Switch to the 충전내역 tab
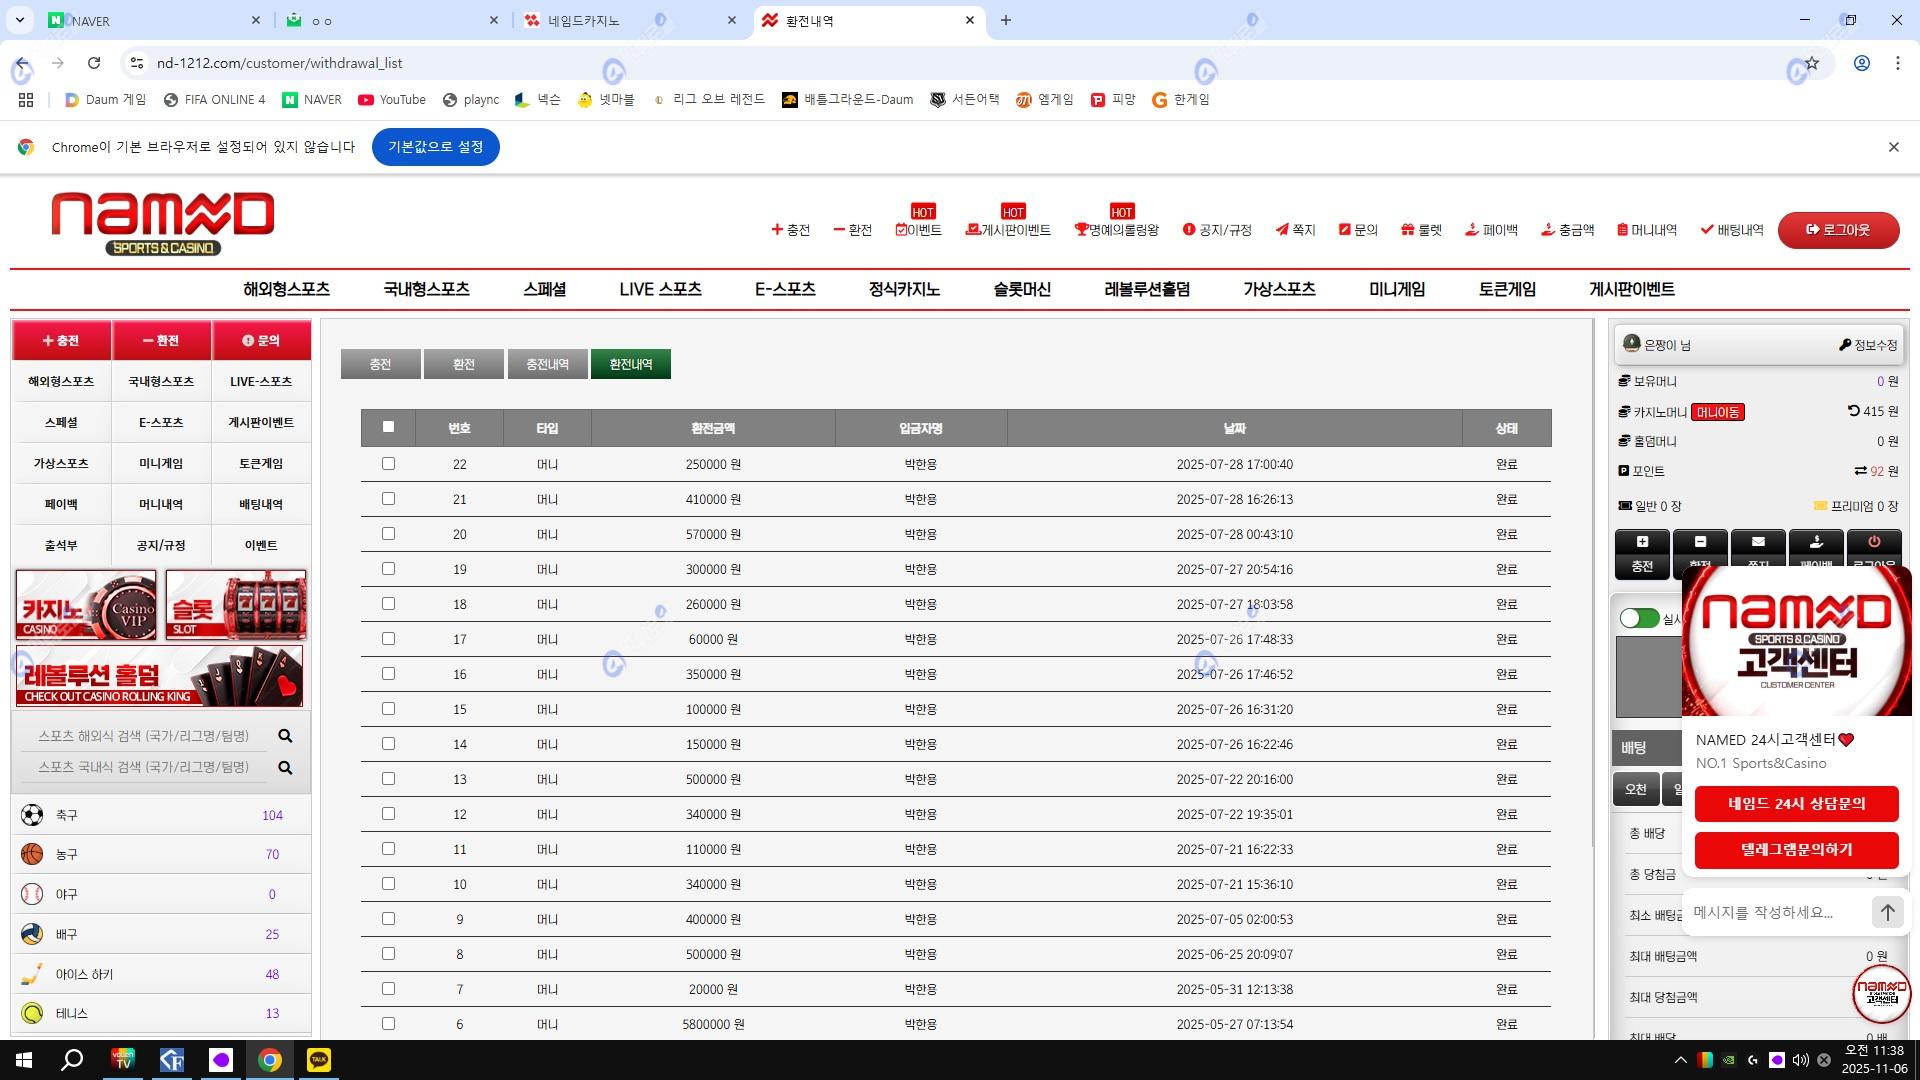1920x1080 pixels. coord(547,364)
